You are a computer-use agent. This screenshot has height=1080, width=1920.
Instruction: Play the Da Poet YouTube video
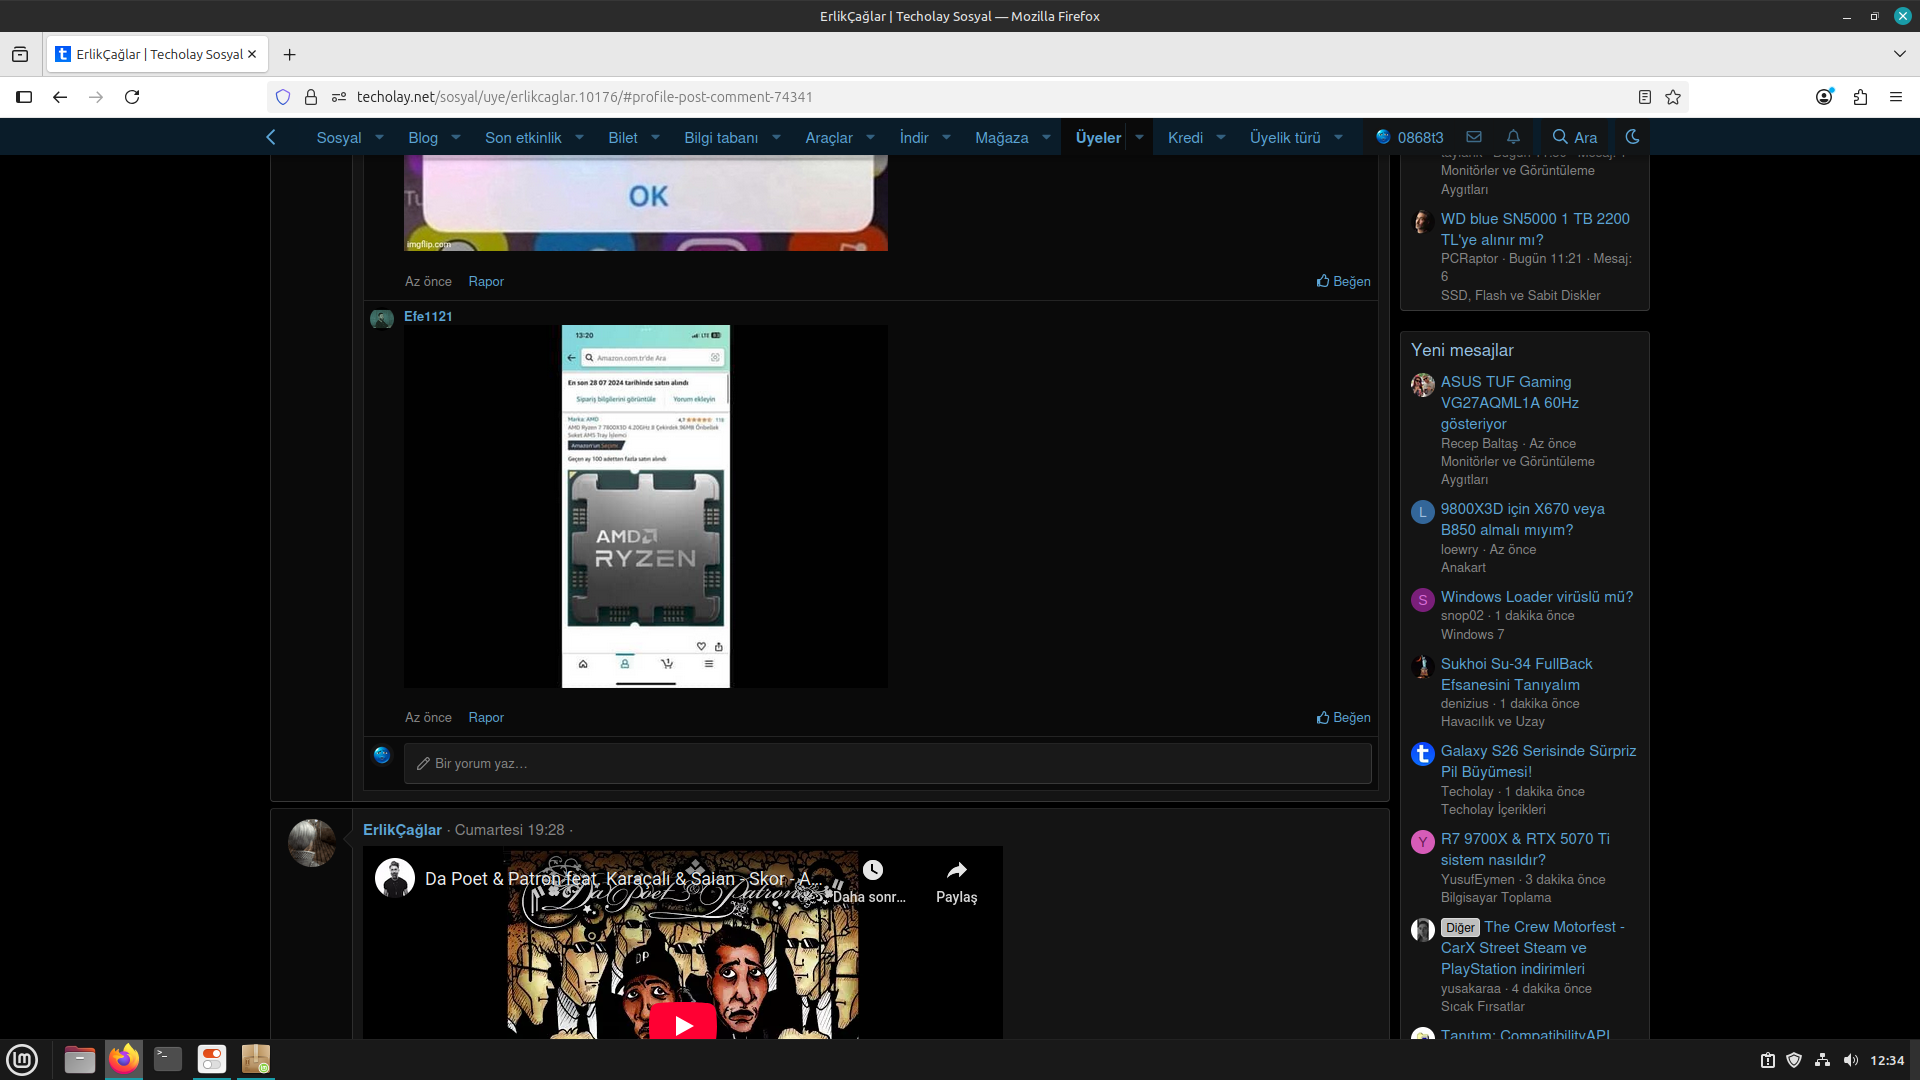tap(683, 1024)
